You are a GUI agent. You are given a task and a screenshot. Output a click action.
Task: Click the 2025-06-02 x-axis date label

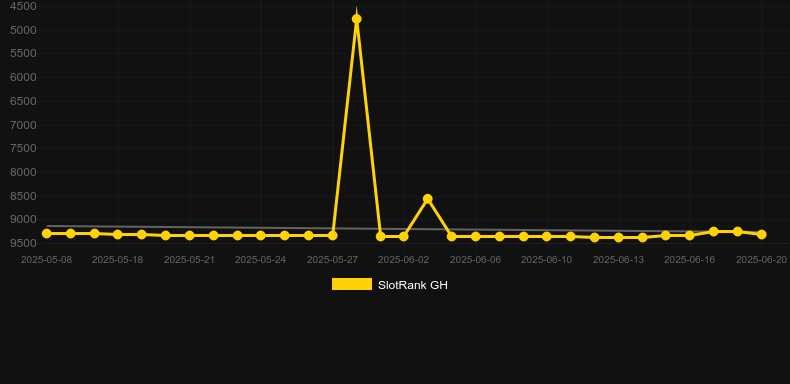[404, 260]
